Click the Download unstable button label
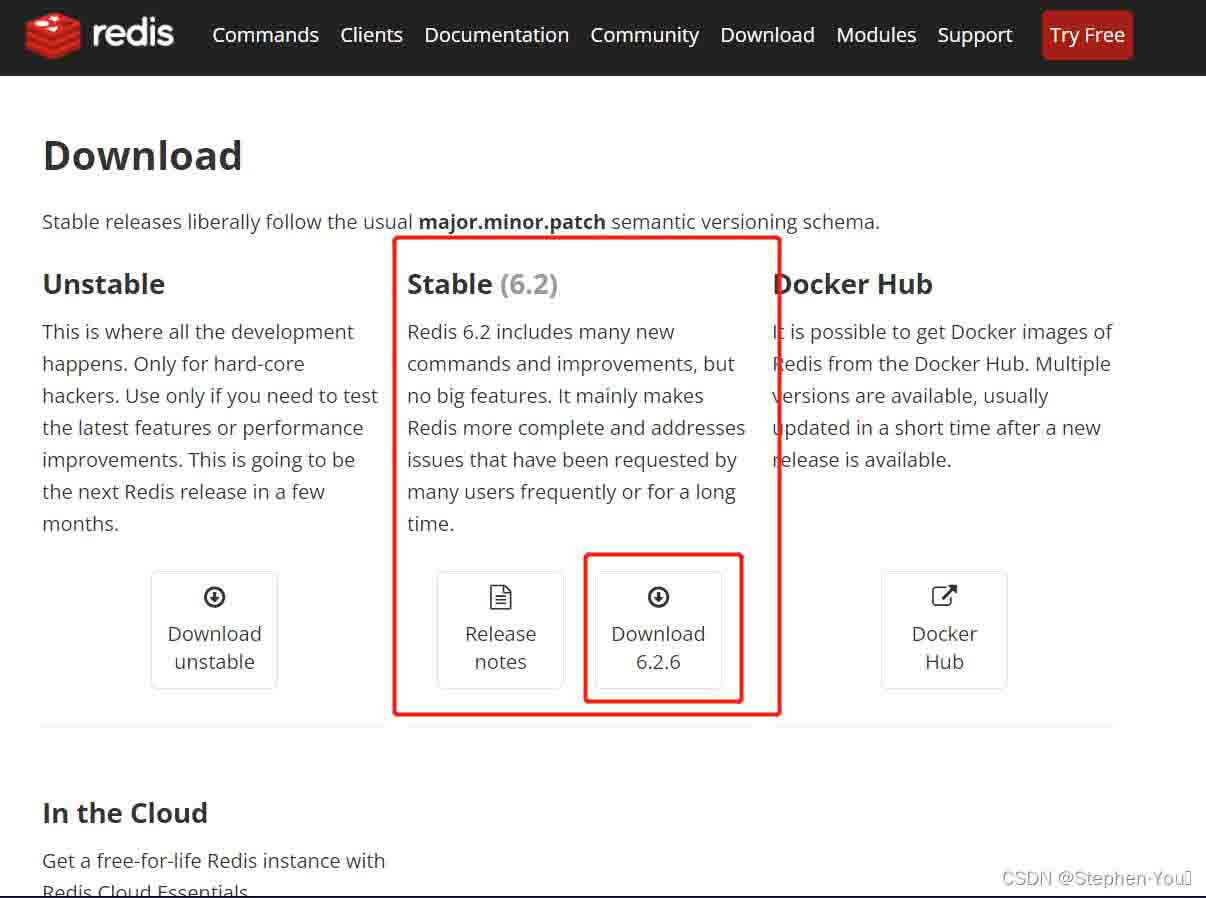Screen dimensions: 1206x898 [x=214, y=648]
